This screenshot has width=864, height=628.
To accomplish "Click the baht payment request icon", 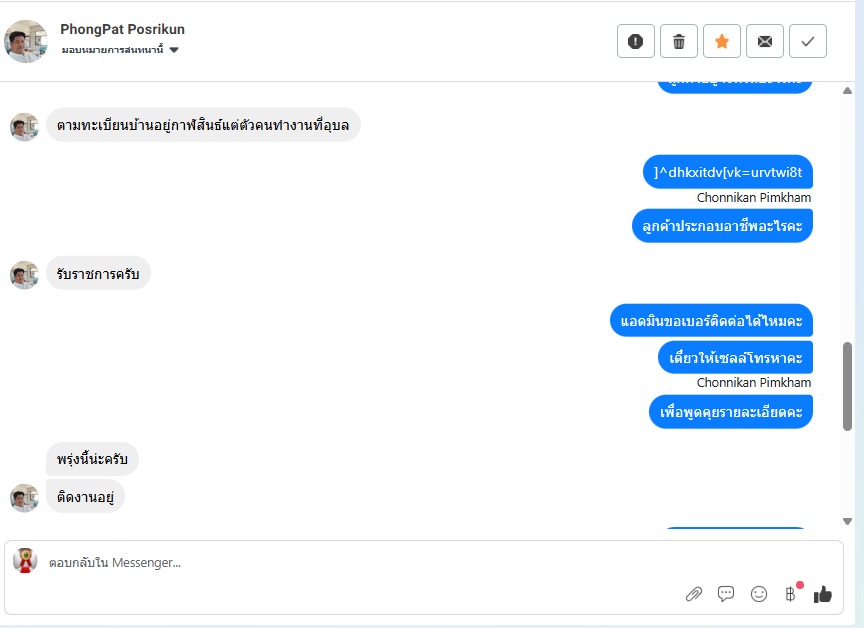I will (790, 594).
